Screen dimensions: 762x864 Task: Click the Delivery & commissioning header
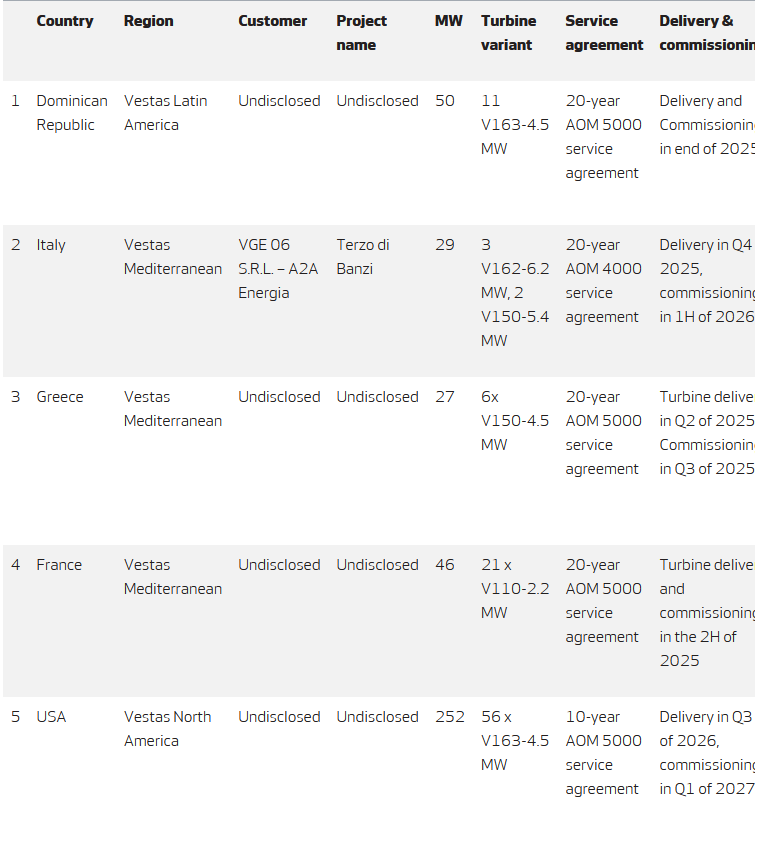click(705, 33)
